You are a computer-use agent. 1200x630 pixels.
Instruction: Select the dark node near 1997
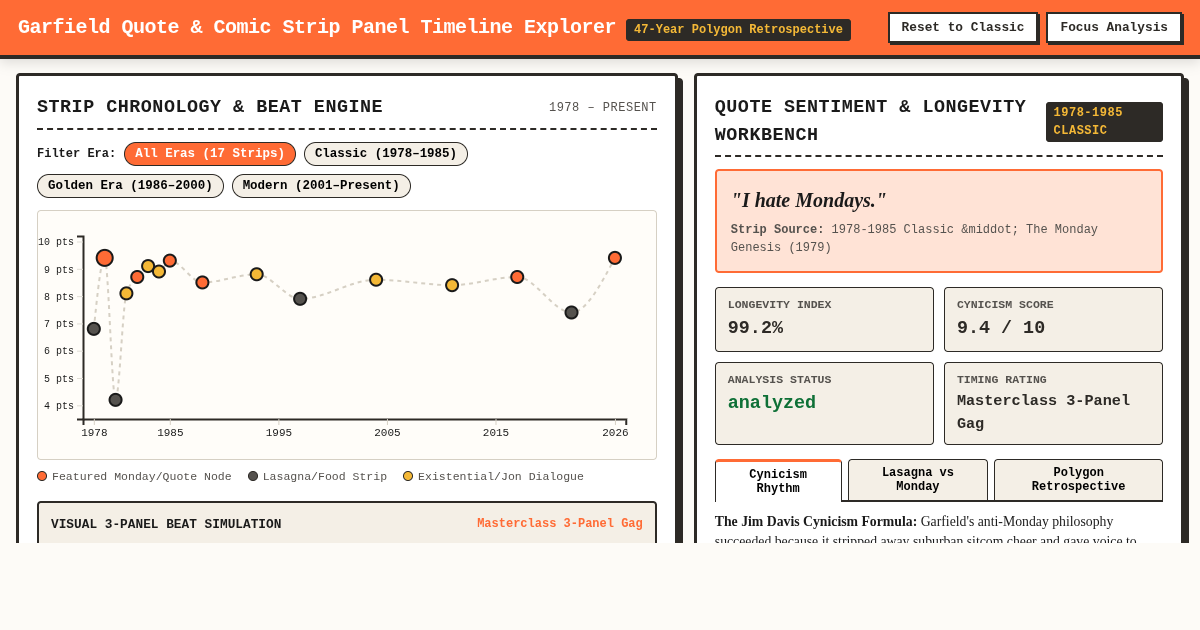coord(300,299)
